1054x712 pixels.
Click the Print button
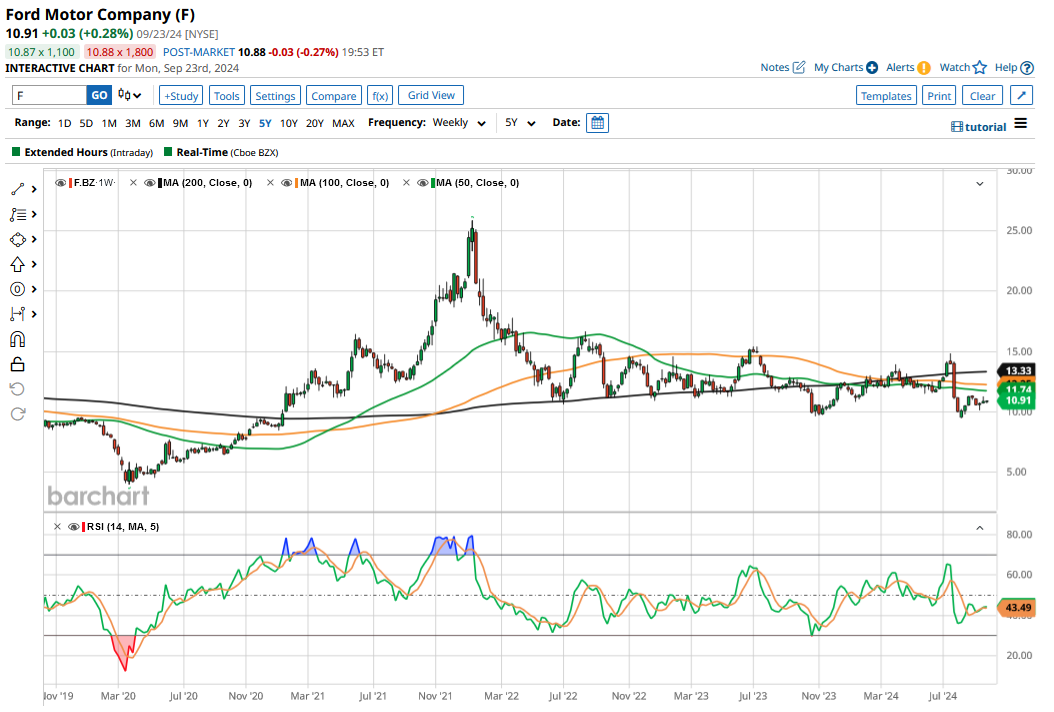(939, 95)
